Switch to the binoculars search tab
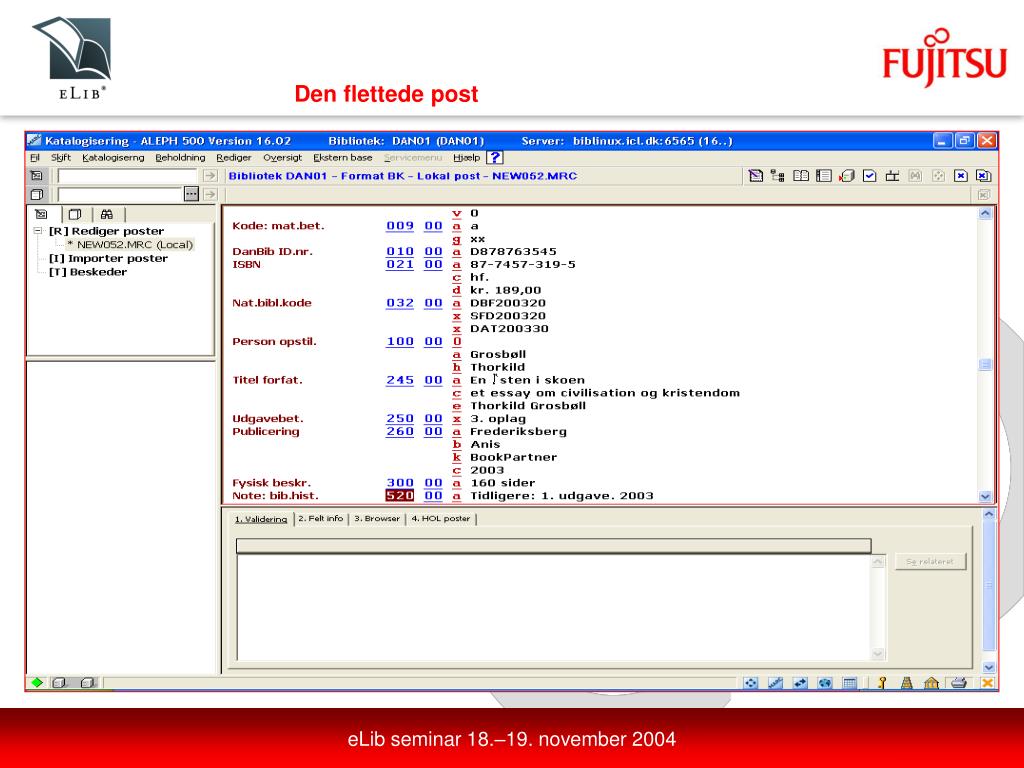Image resolution: width=1024 pixels, height=768 pixels. 107,214
